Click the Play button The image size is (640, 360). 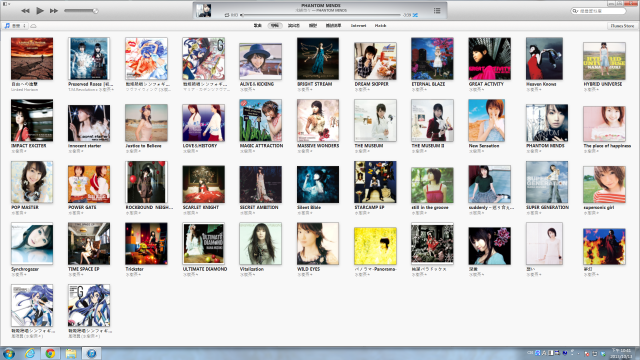[40, 11]
